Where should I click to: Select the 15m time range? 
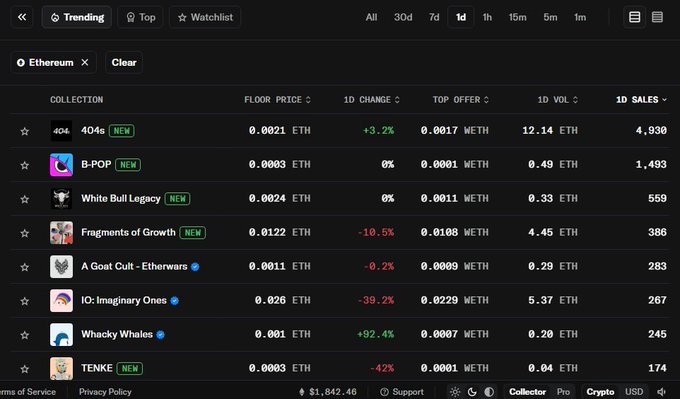[517, 17]
